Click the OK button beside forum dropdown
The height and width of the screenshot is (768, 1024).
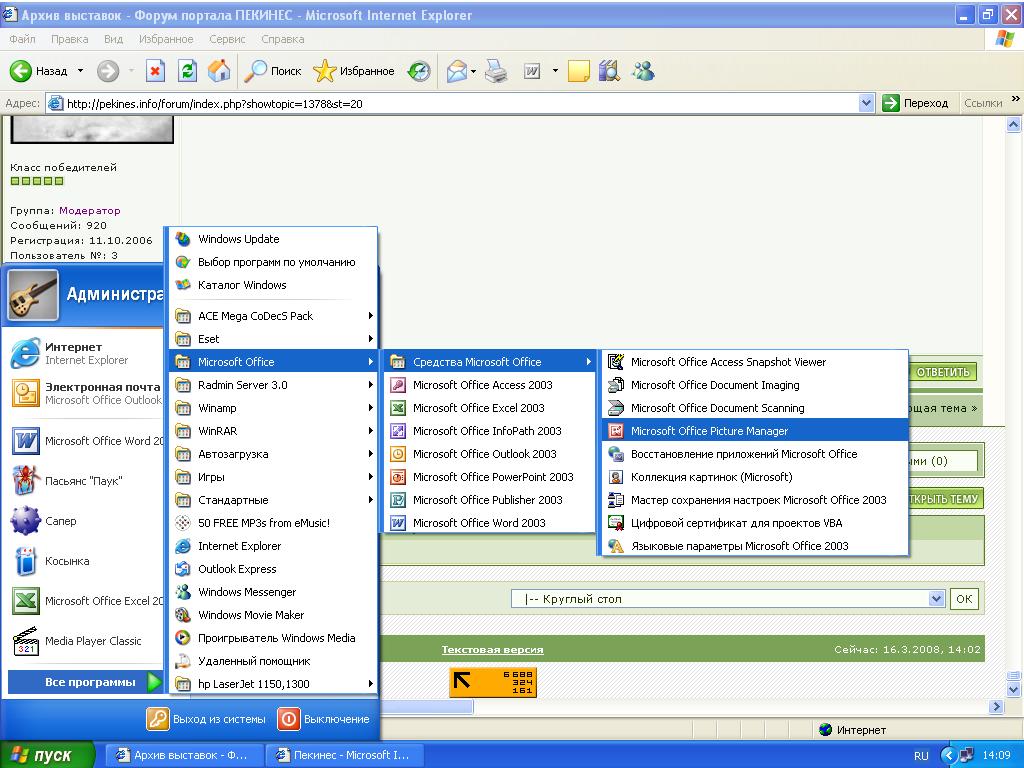(964, 599)
